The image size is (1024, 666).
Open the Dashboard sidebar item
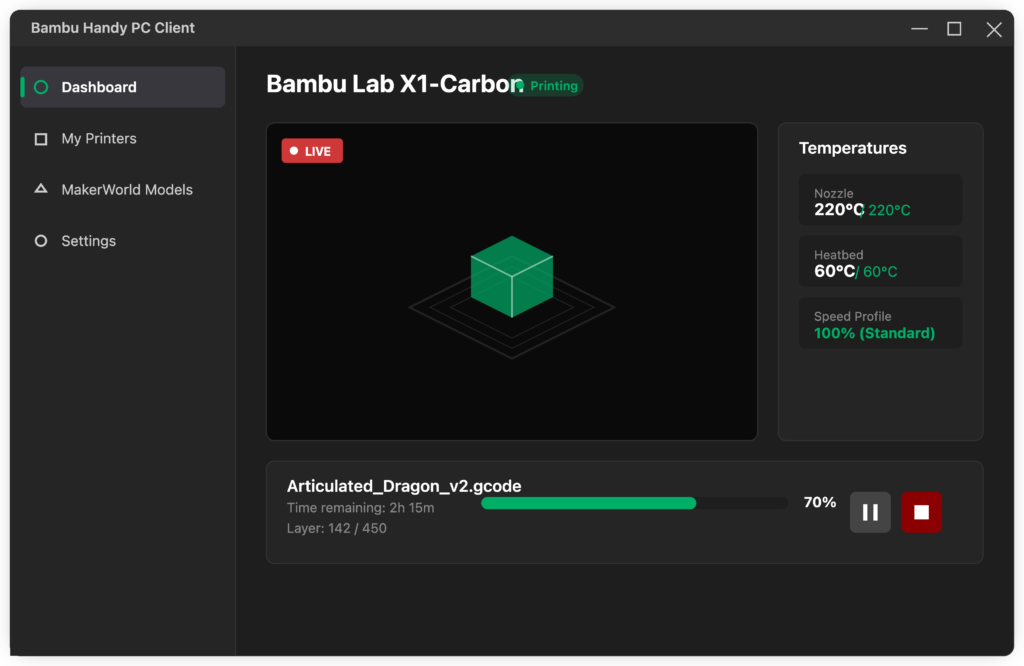click(123, 87)
